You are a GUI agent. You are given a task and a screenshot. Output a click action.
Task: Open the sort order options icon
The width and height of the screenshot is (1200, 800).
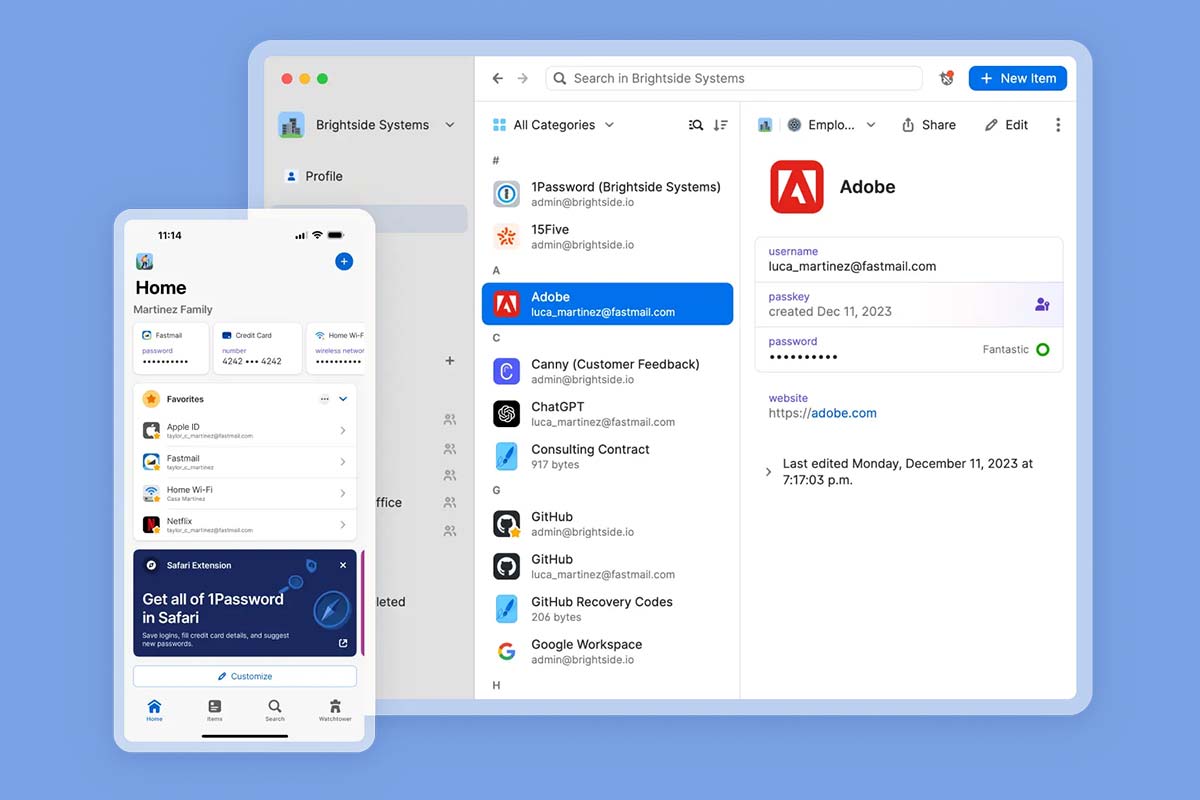(x=721, y=125)
